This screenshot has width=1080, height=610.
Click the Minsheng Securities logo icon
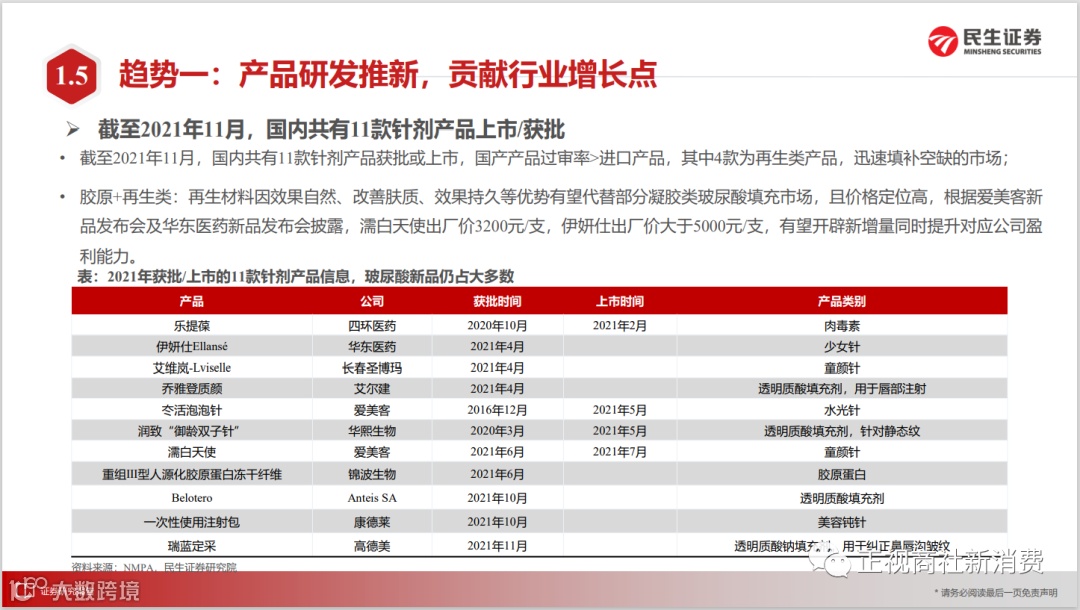click(x=942, y=41)
